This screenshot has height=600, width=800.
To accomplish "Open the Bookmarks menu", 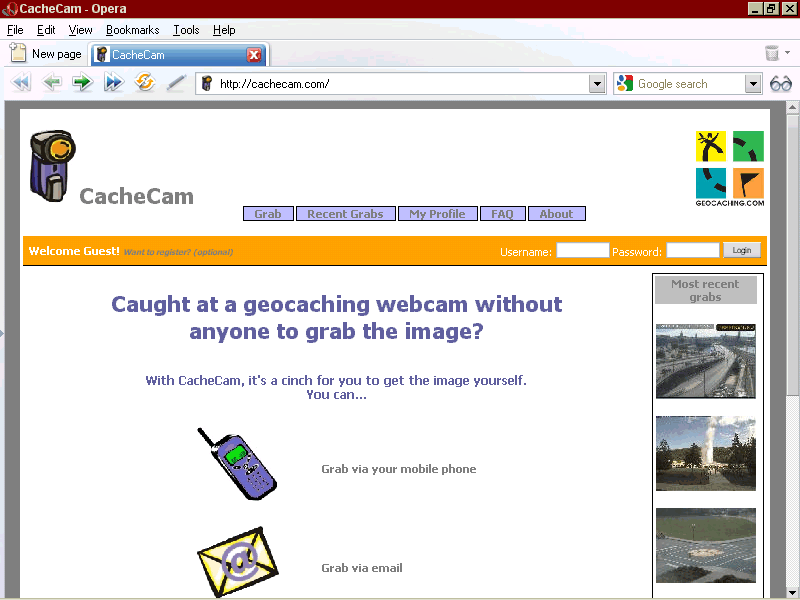I will tap(133, 30).
